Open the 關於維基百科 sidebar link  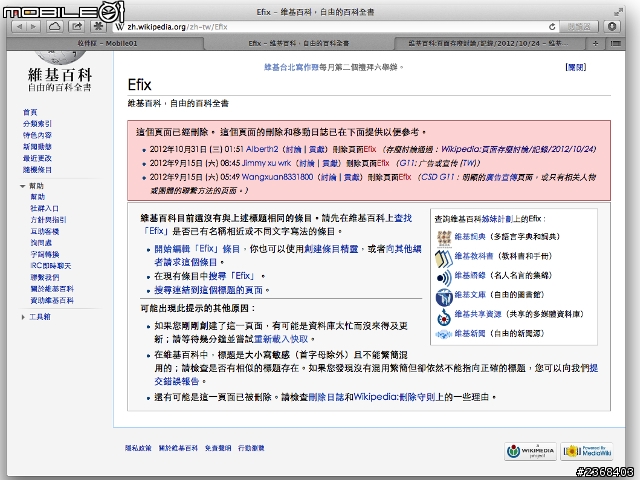(x=52, y=289)
